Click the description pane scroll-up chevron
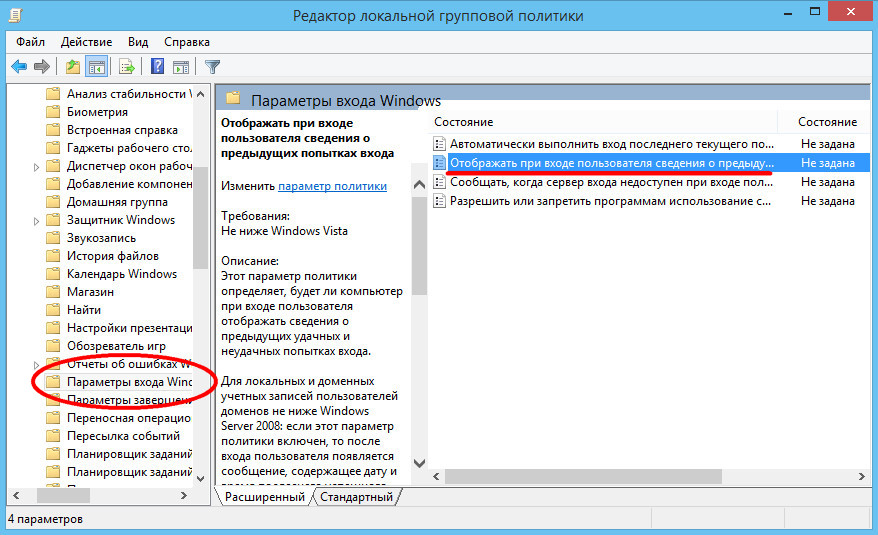878x535 pixels. [x=419, y=184]
